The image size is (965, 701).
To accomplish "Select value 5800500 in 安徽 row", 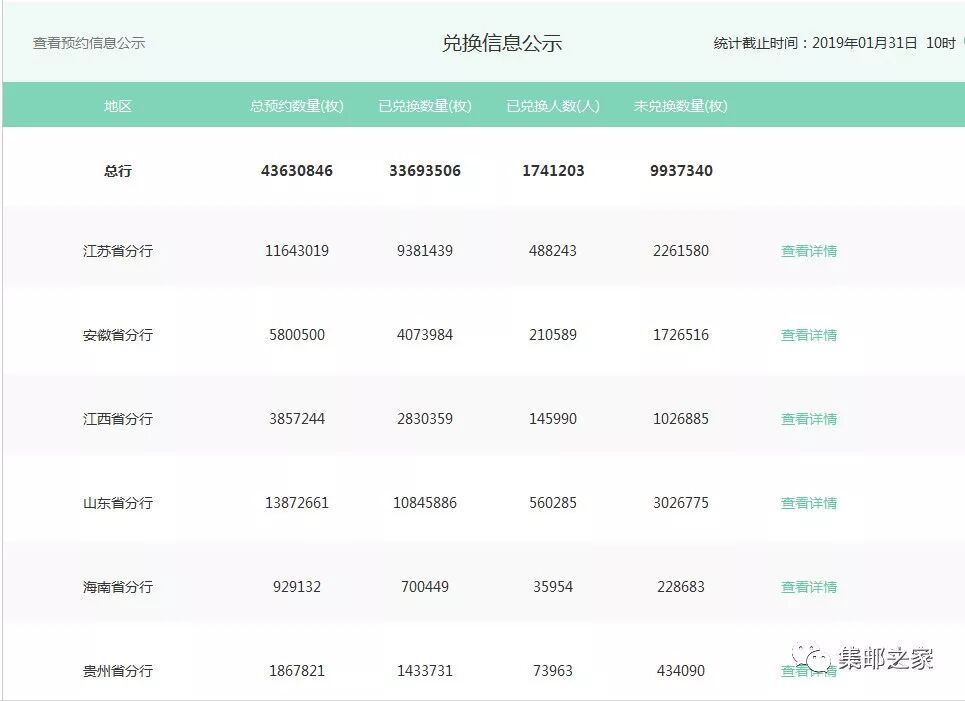I will pos(297,335).
